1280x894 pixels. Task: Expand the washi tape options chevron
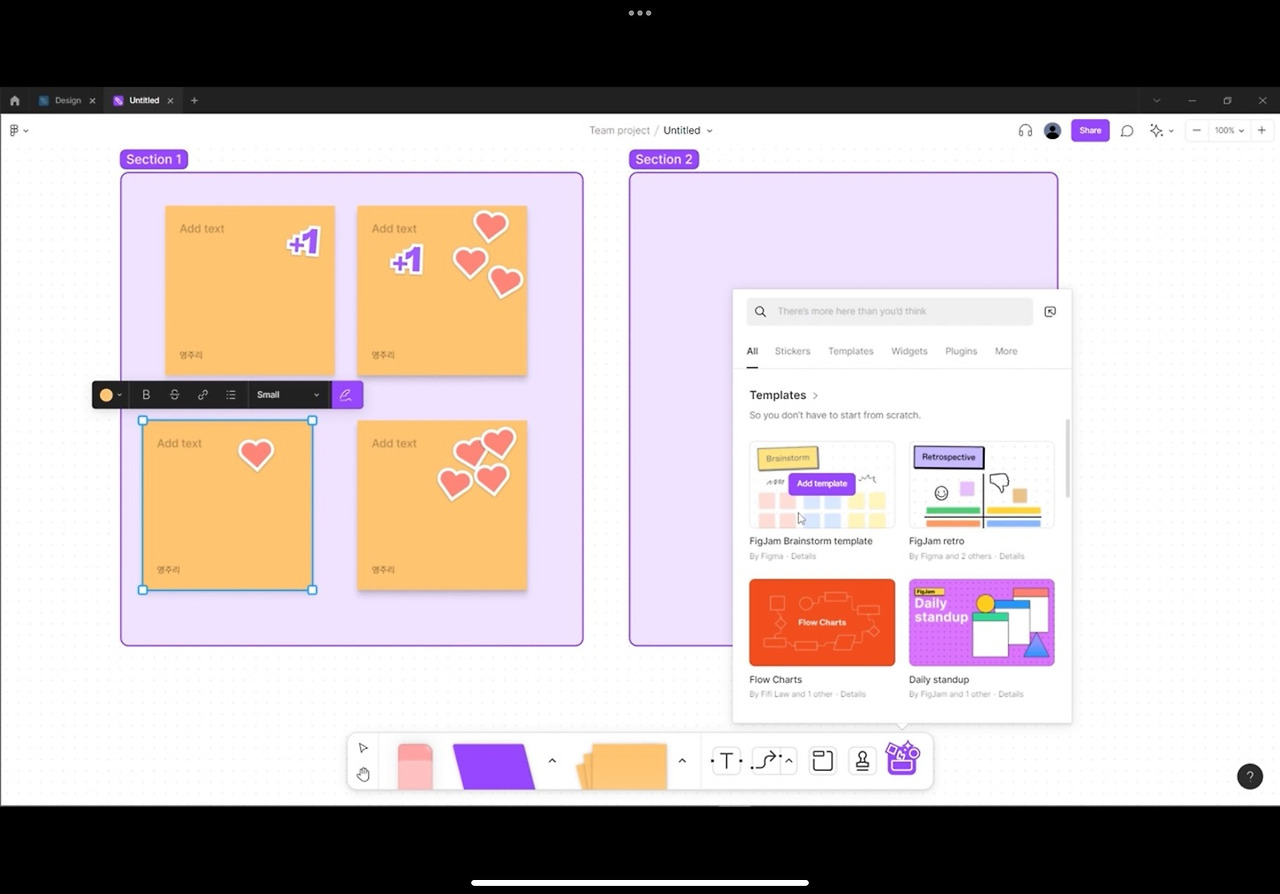click(x=552, y=761)
